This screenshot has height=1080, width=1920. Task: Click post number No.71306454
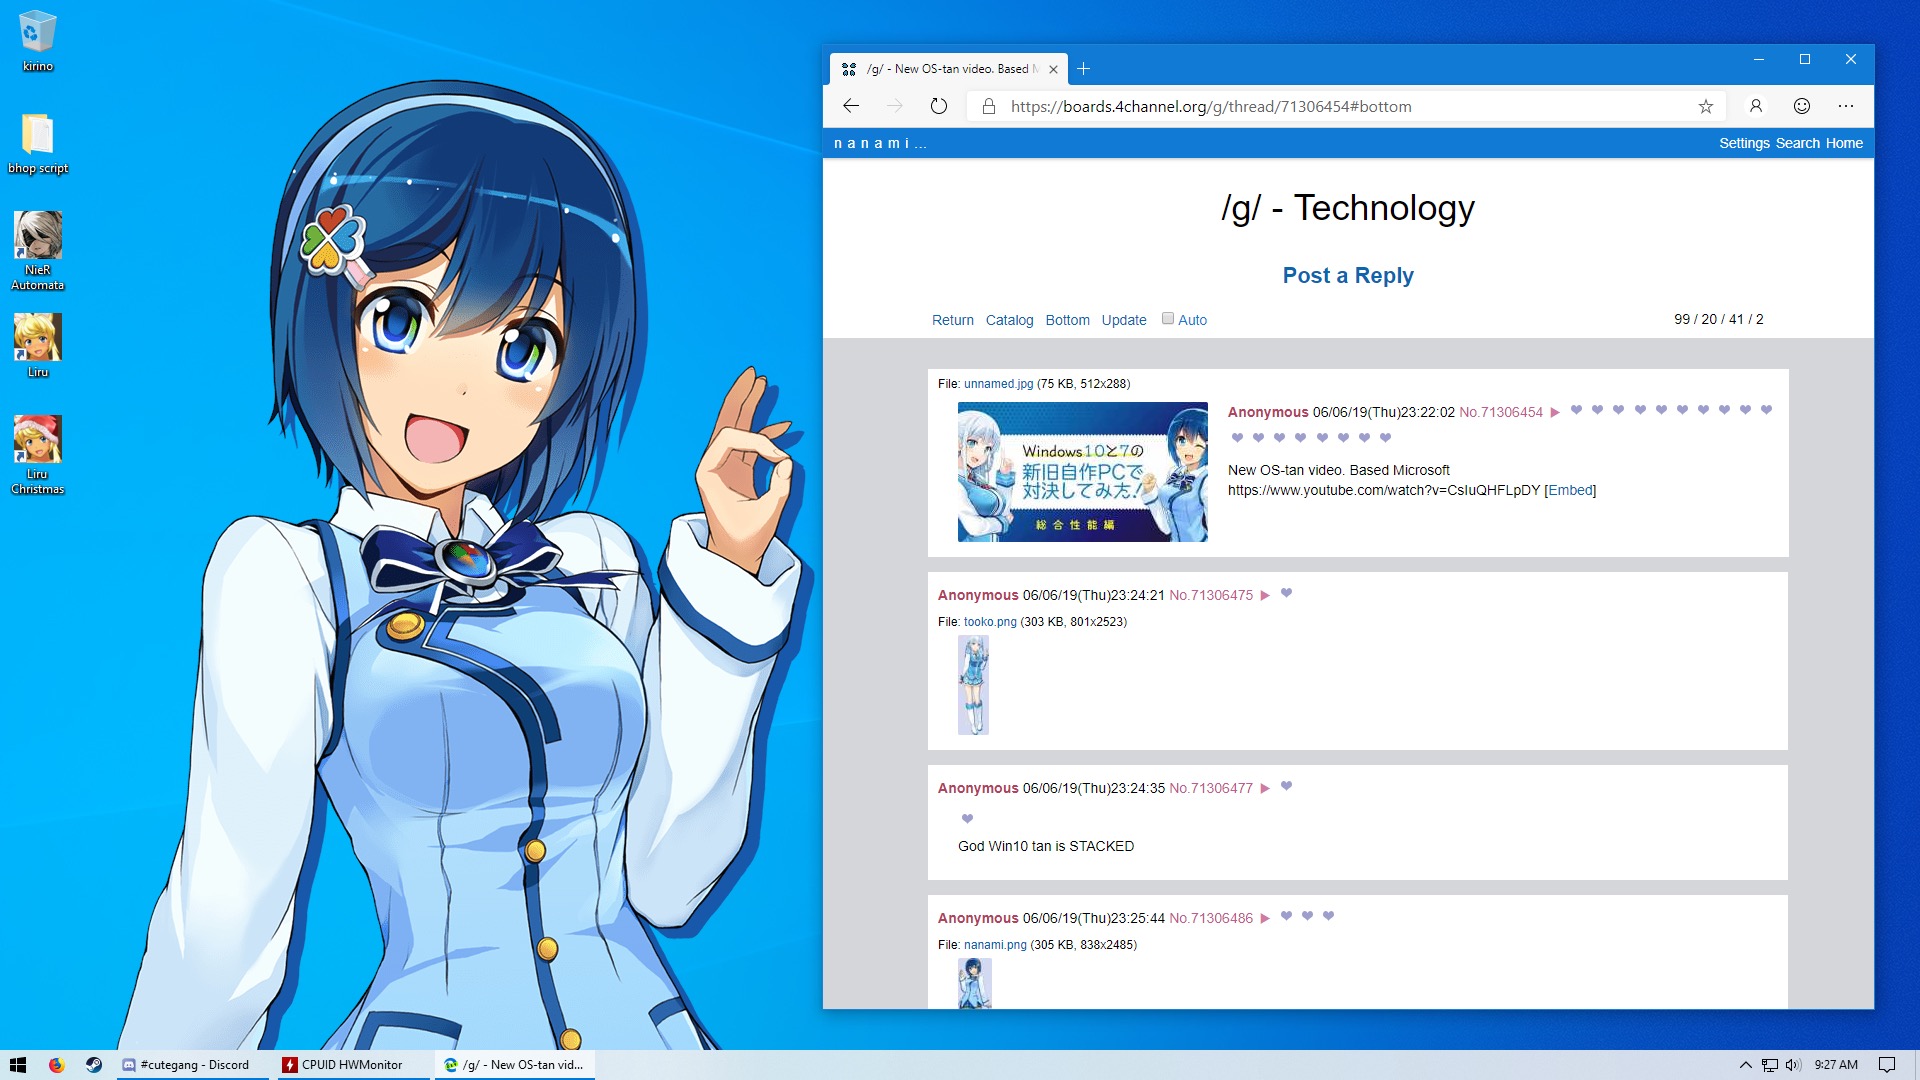(1500, 412)
